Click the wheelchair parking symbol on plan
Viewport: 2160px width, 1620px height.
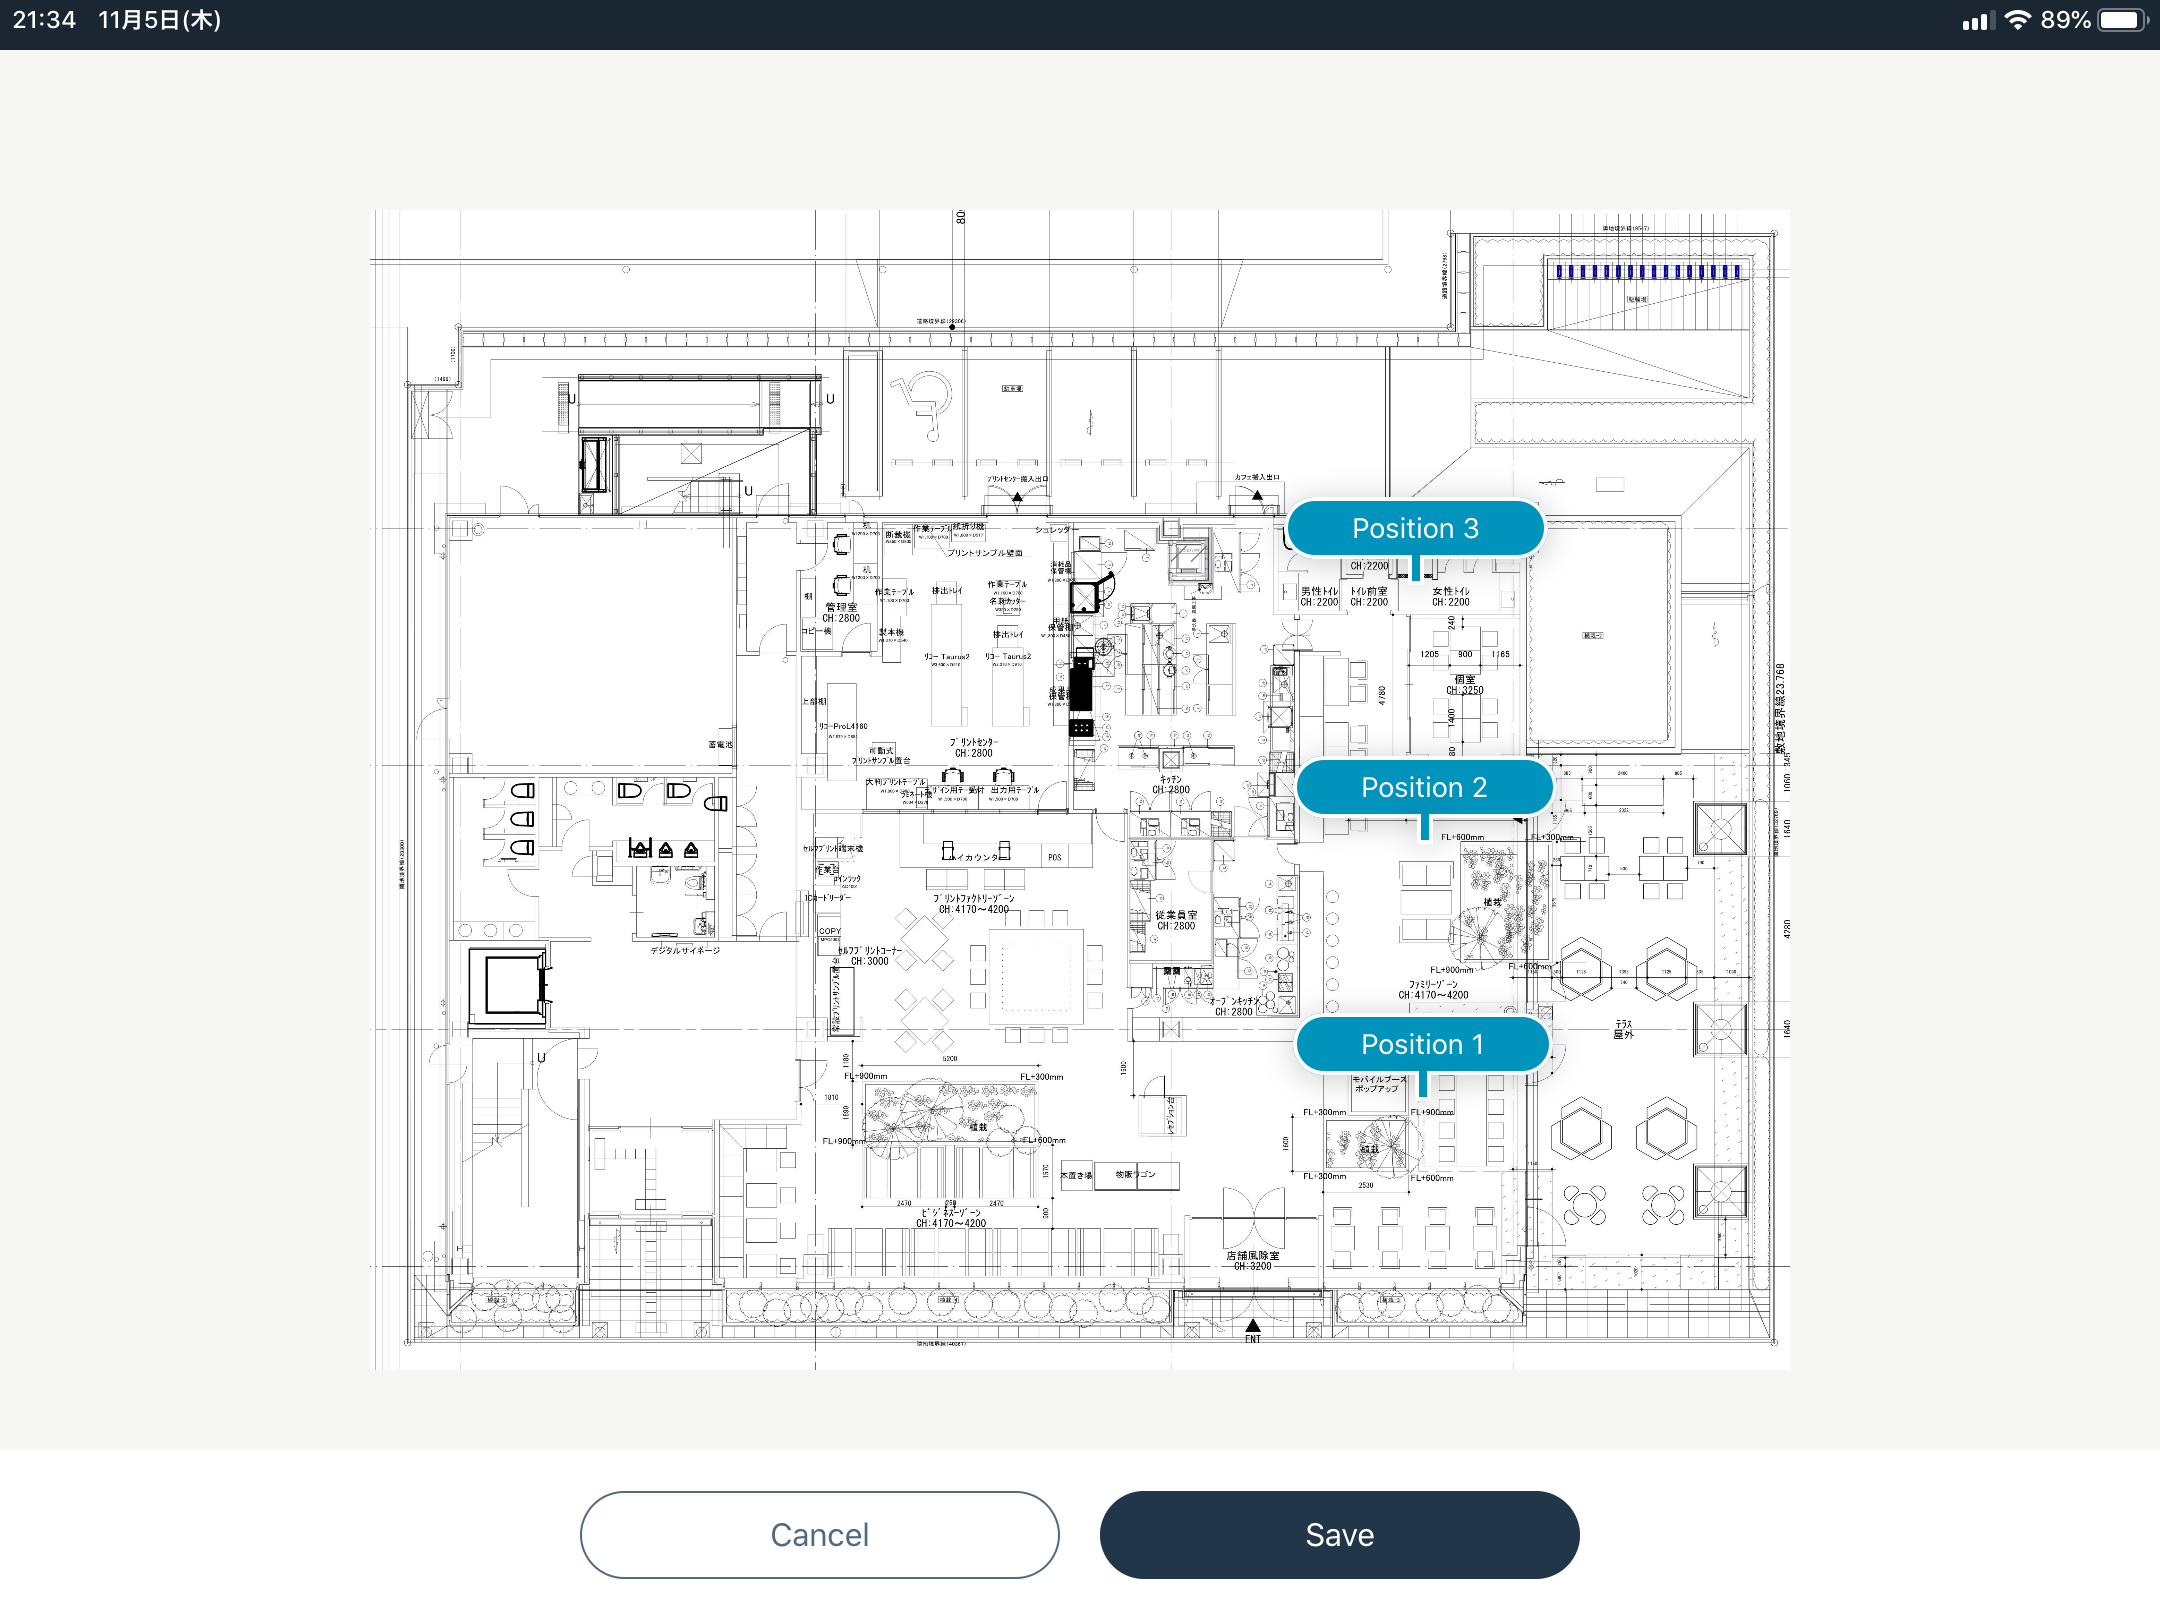(924, 405)
